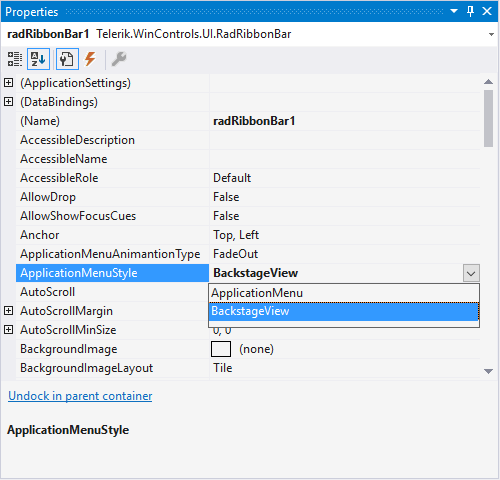The image size is (500, 480).
Task: Click Undock in parent container link
Action: [x=80, y=396]
